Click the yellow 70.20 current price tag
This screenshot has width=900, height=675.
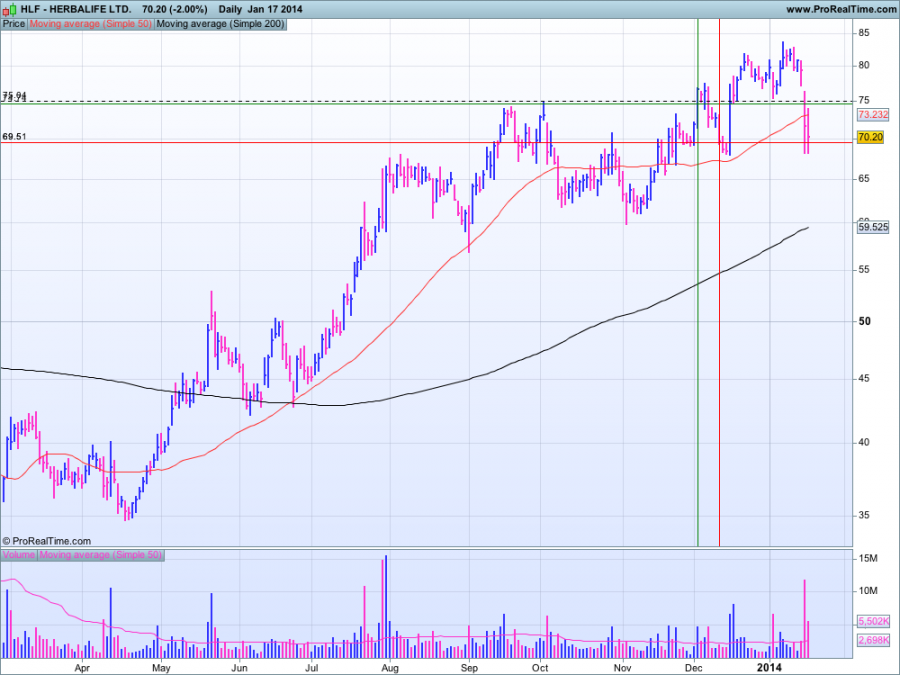coord(870,137)
